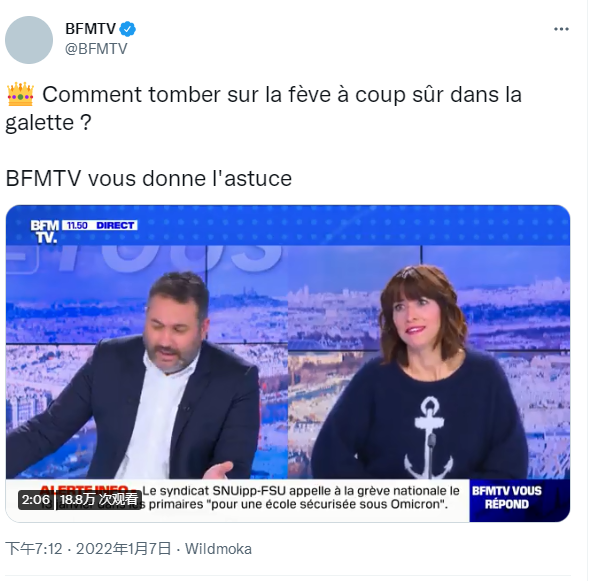Image resolution: width=605 pixels, height=581 pixels.
Task: Click the crown emoji in the tweet
Action: point(20,94)
